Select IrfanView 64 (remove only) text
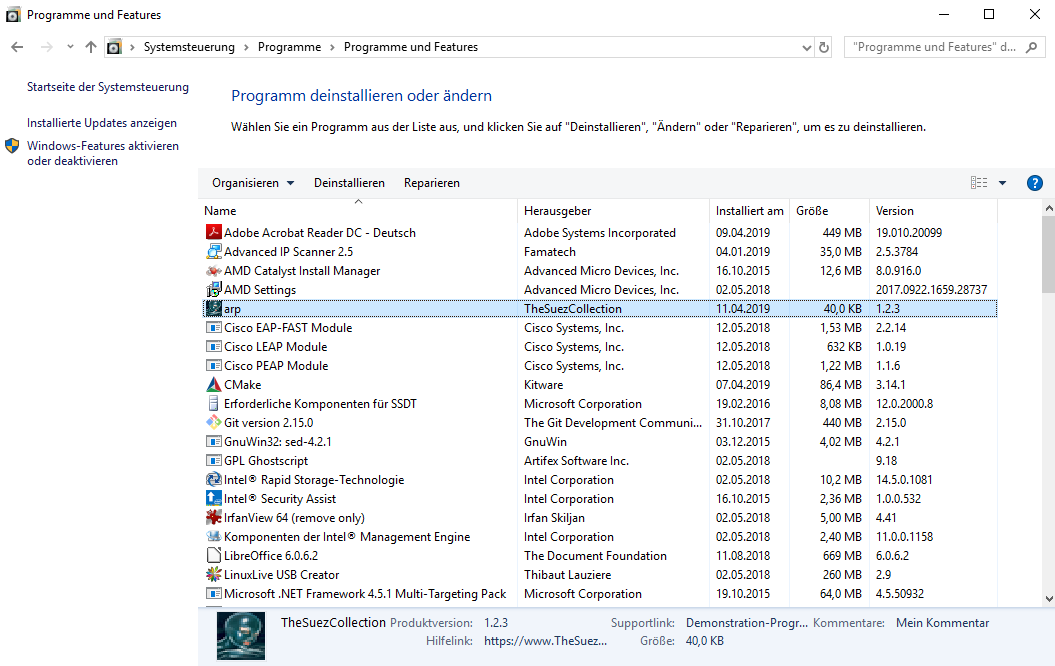1055x666 pixels. point(294,518)
